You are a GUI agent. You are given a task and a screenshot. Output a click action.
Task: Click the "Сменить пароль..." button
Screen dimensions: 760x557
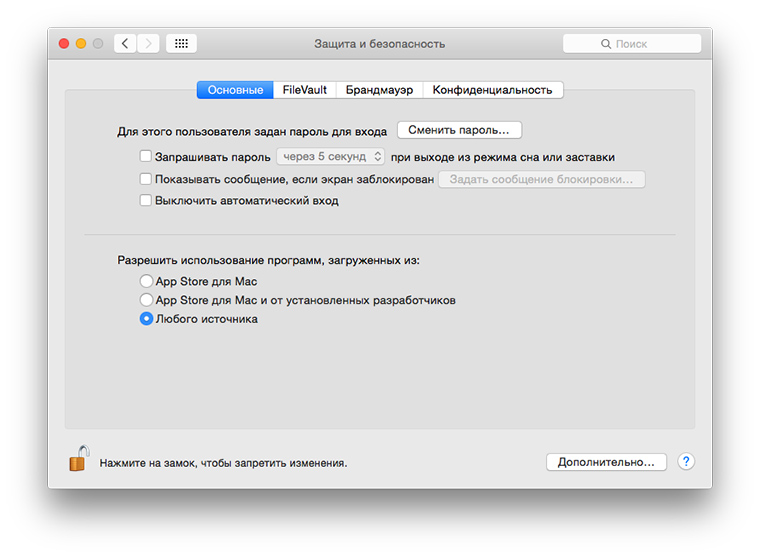tap(459, 130)
